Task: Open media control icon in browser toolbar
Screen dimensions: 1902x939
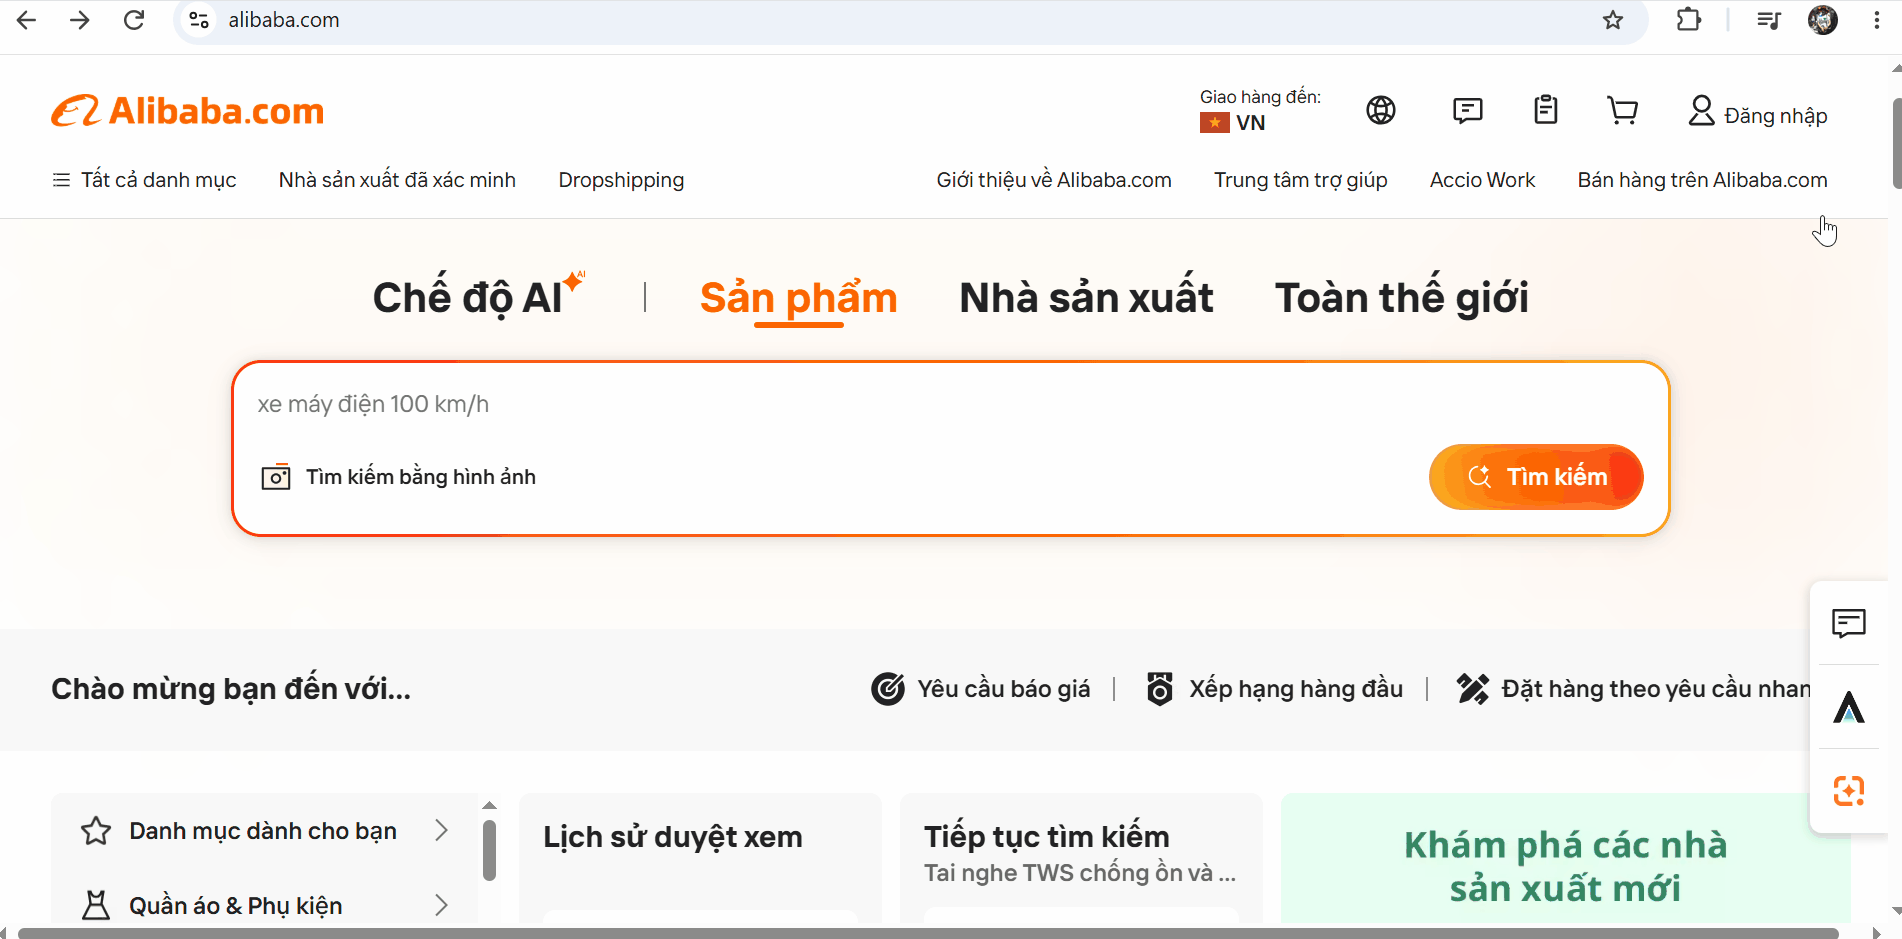Action: [x=1768, y=20]
